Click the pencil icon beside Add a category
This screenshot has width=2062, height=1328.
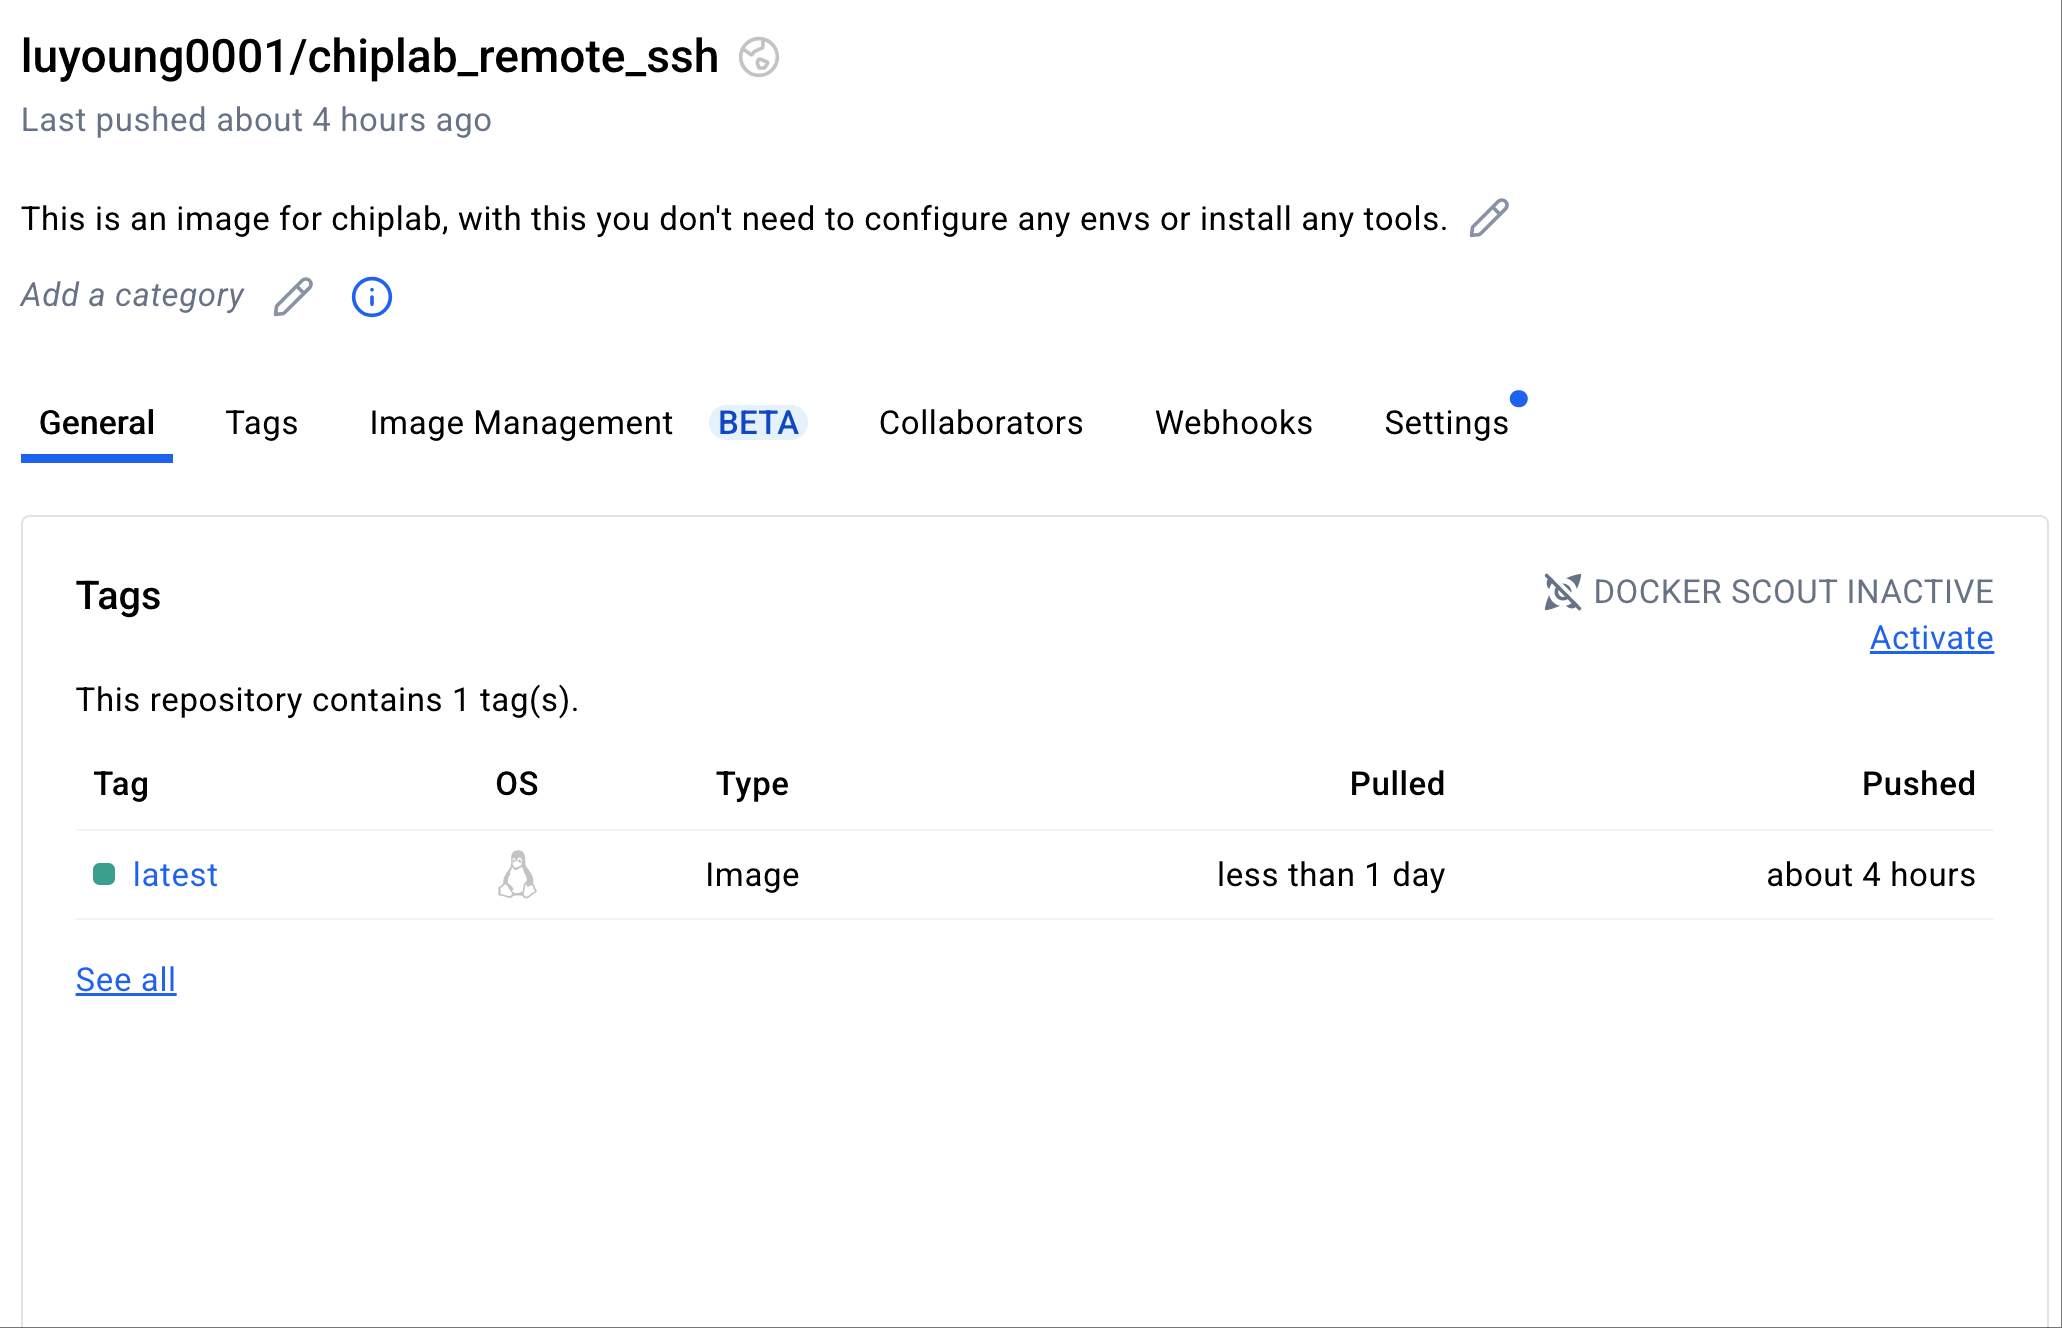tap(293, 297)
